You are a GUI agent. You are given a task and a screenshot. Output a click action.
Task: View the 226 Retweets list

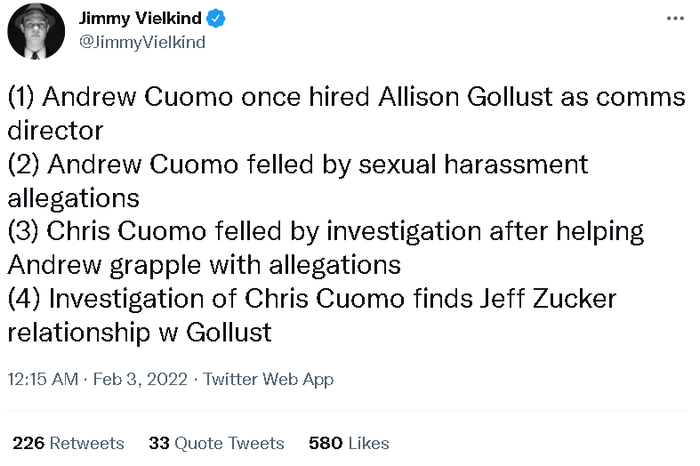tap(68, 443)
